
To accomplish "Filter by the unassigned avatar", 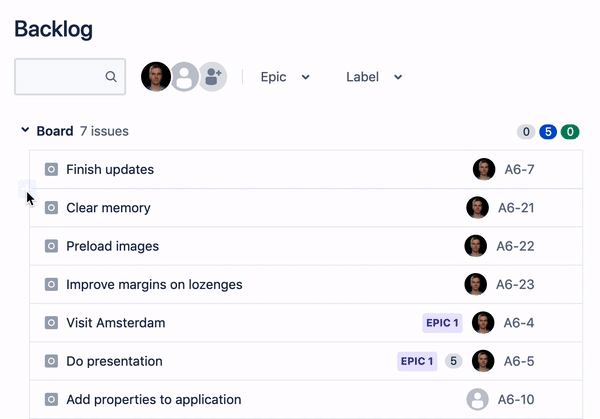I will click(184, 77).
